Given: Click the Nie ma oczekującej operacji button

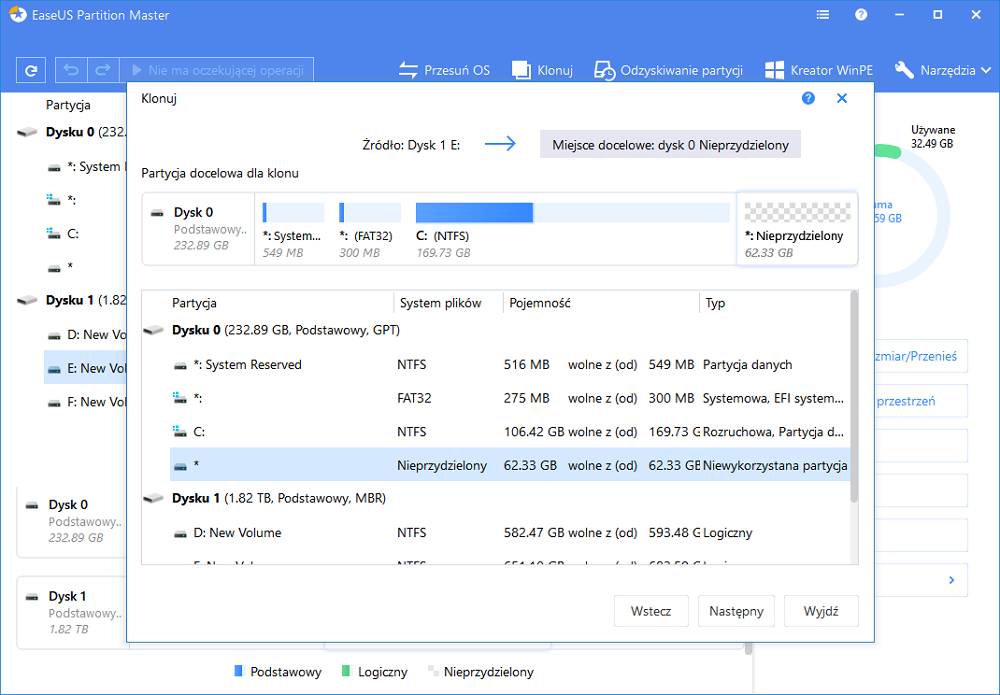Looking at the screenshot, I should [x=217, y=70].
